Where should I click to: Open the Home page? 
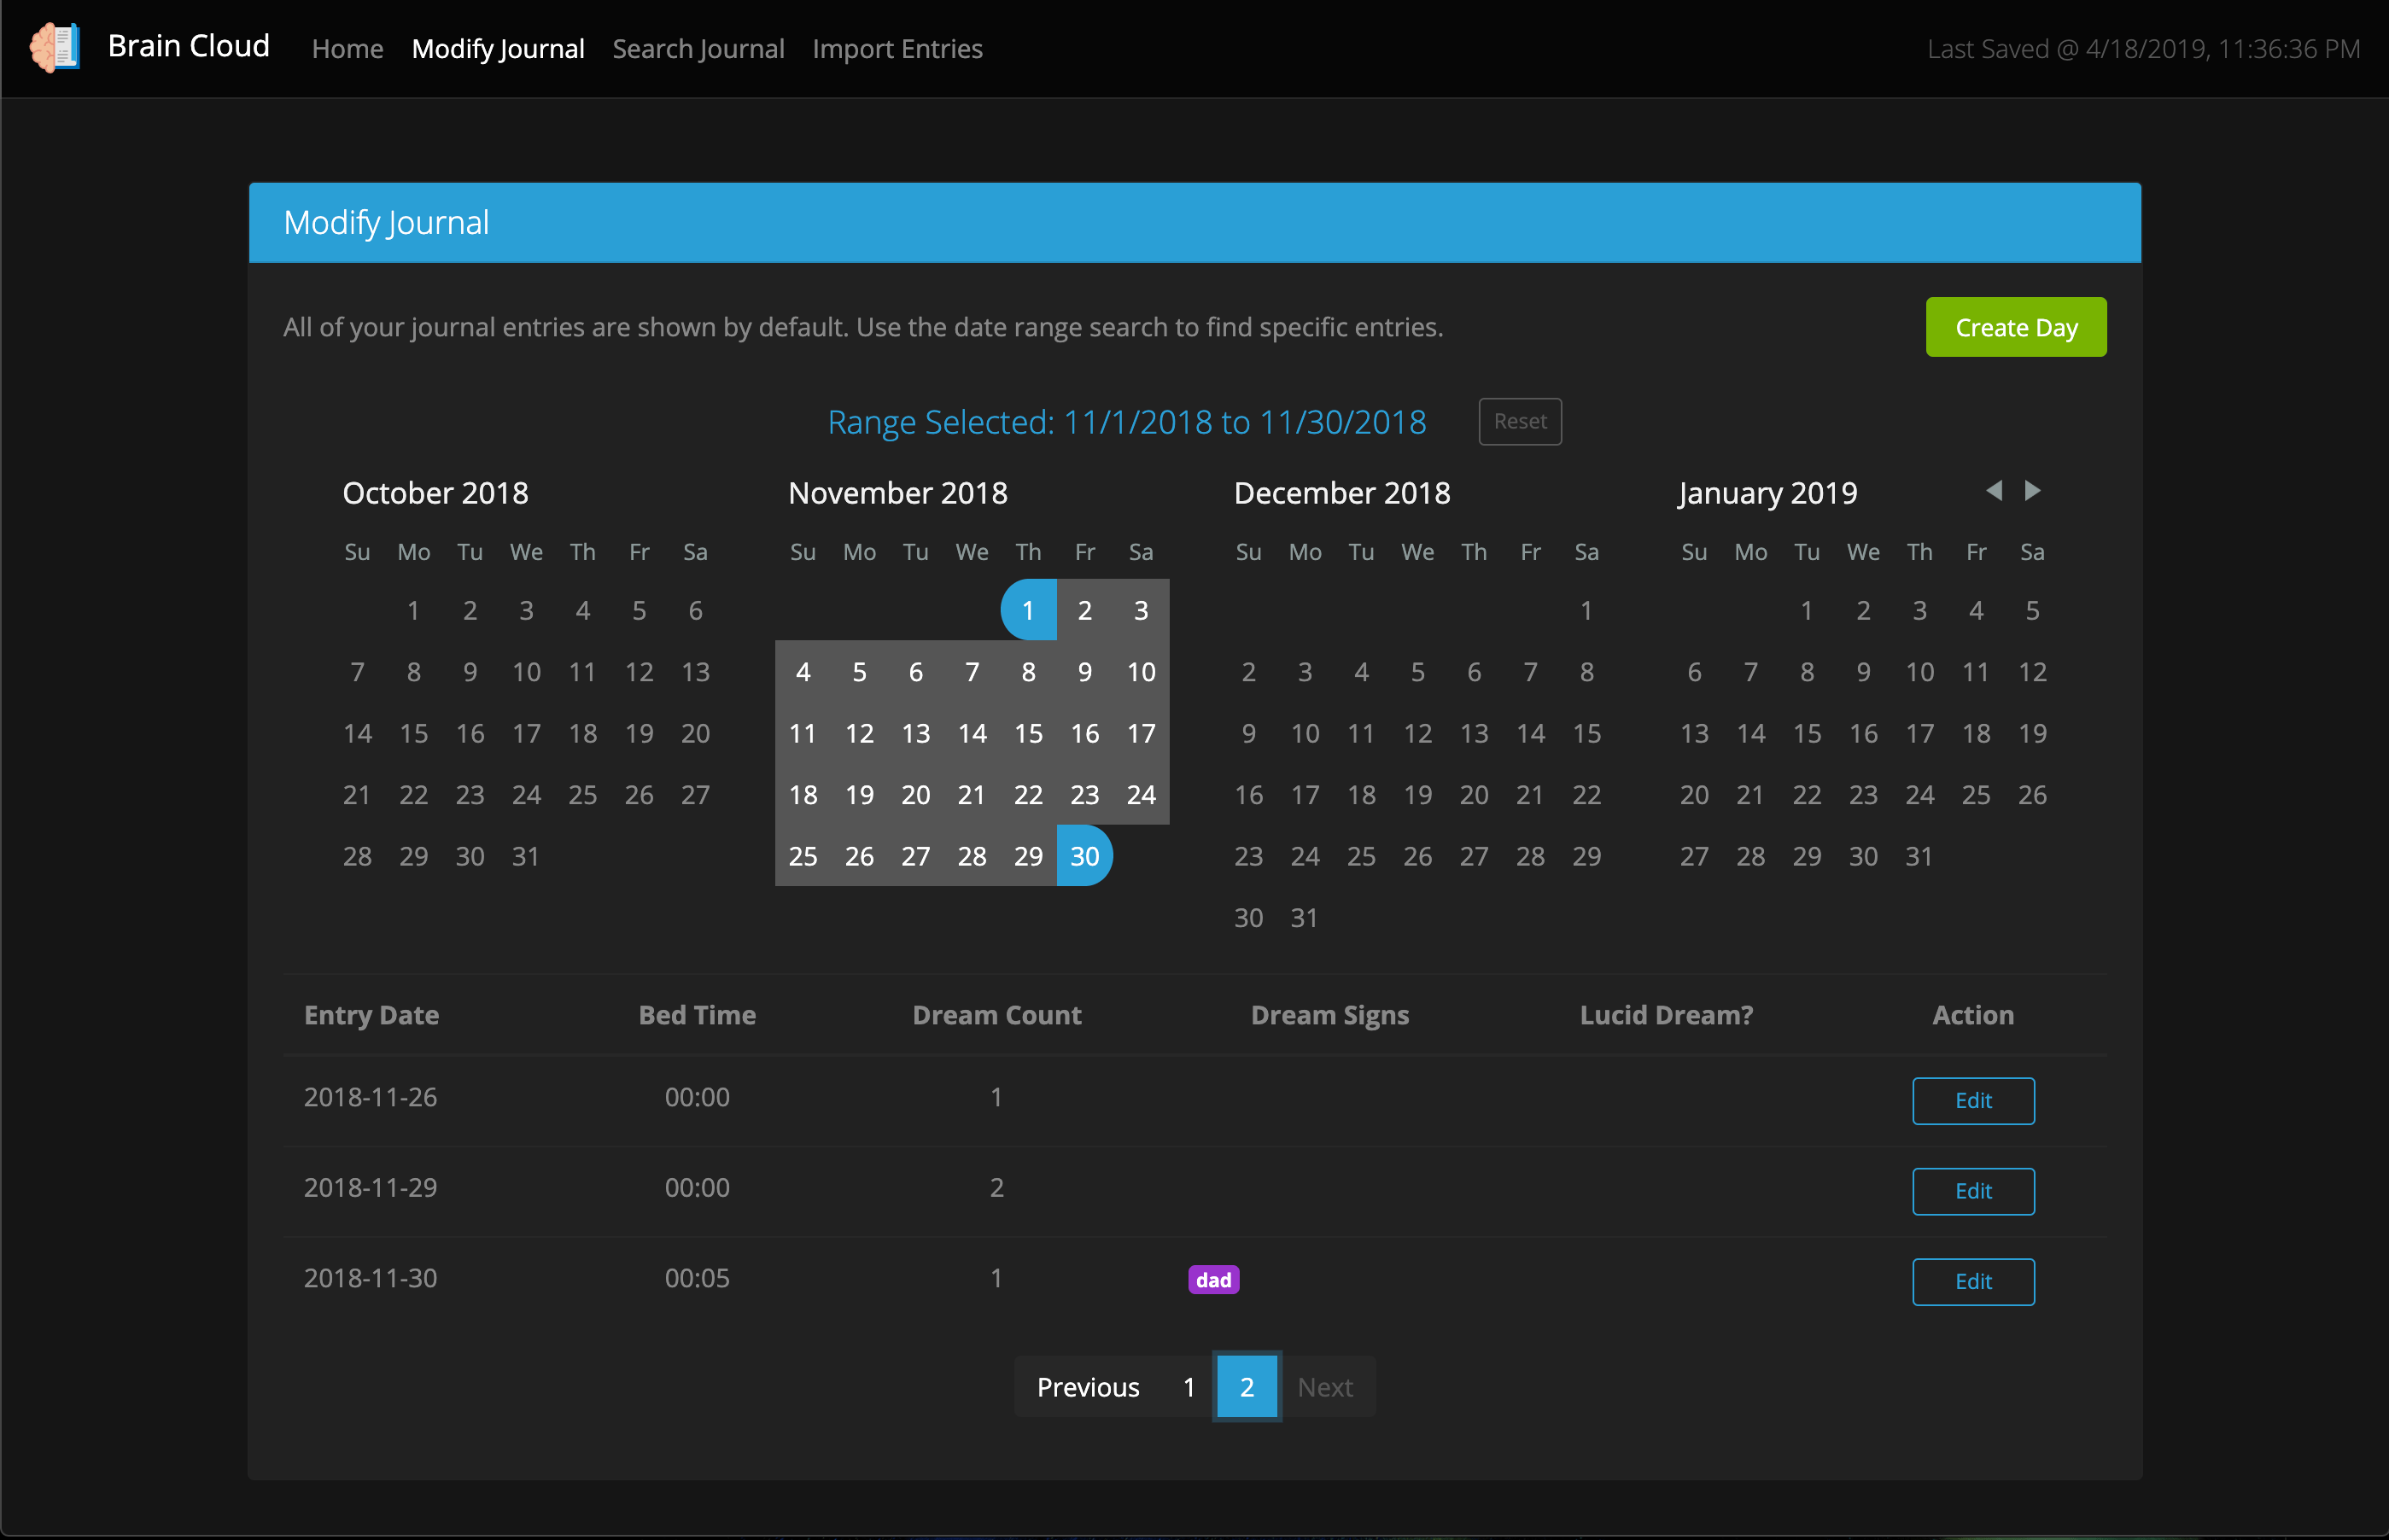347,48
